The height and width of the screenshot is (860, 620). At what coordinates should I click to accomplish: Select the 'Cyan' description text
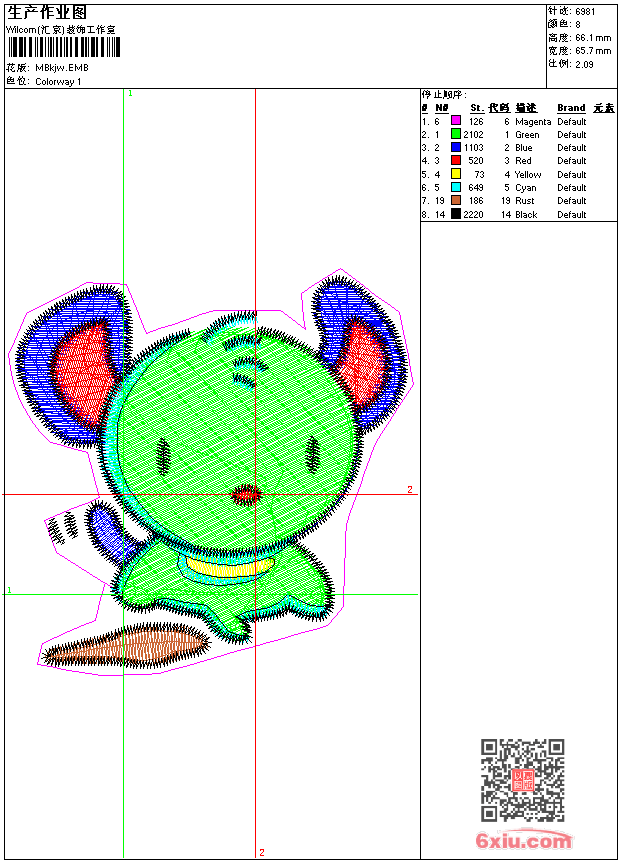pos(526,188)
